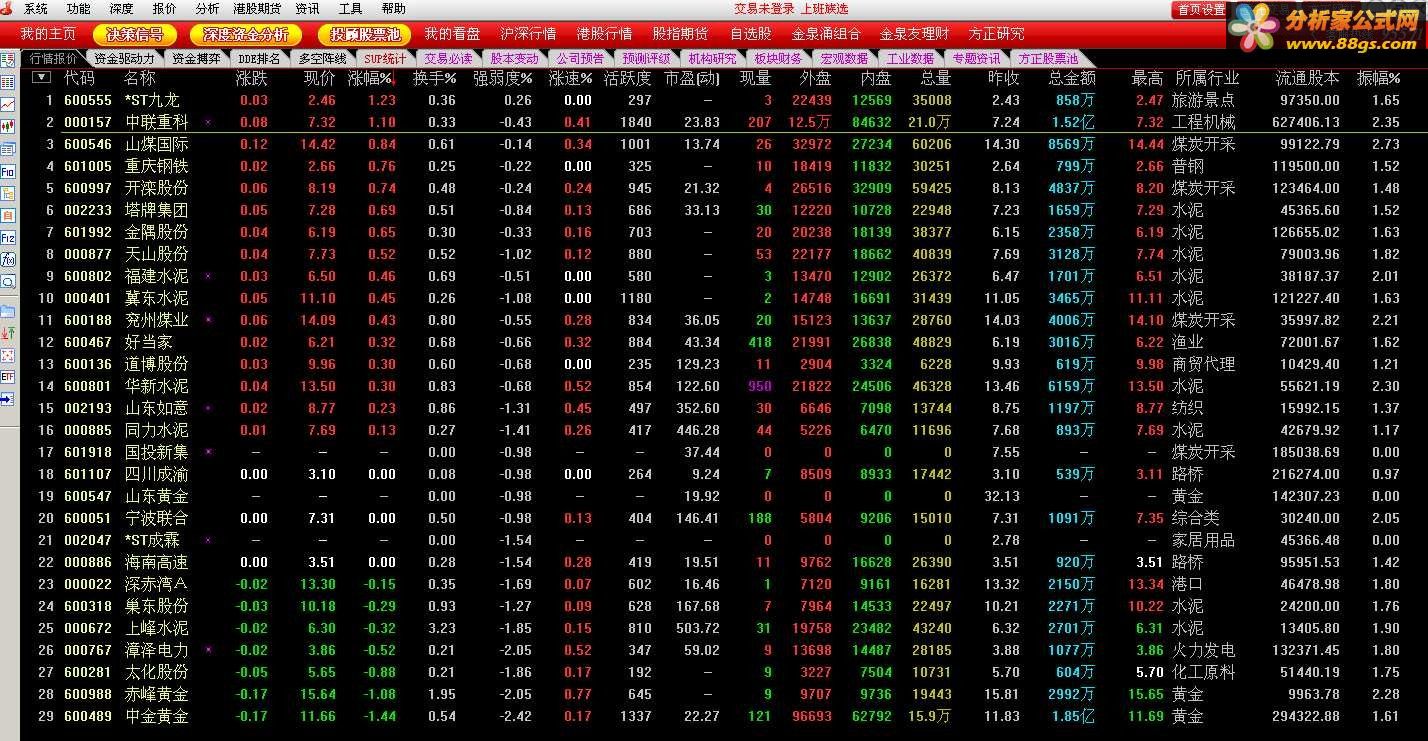Switch to the 多空阵线 tab
The height and width of the screenshot is (741, 1428).
(322, 59)
